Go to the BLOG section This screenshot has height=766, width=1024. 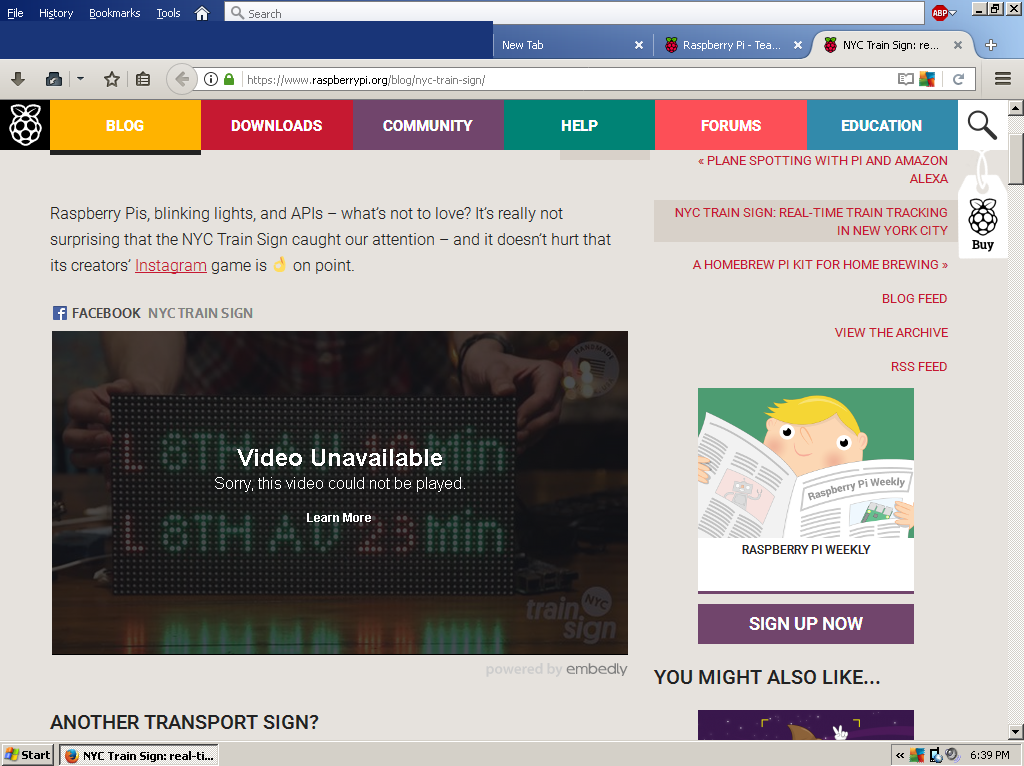[125, 125]
